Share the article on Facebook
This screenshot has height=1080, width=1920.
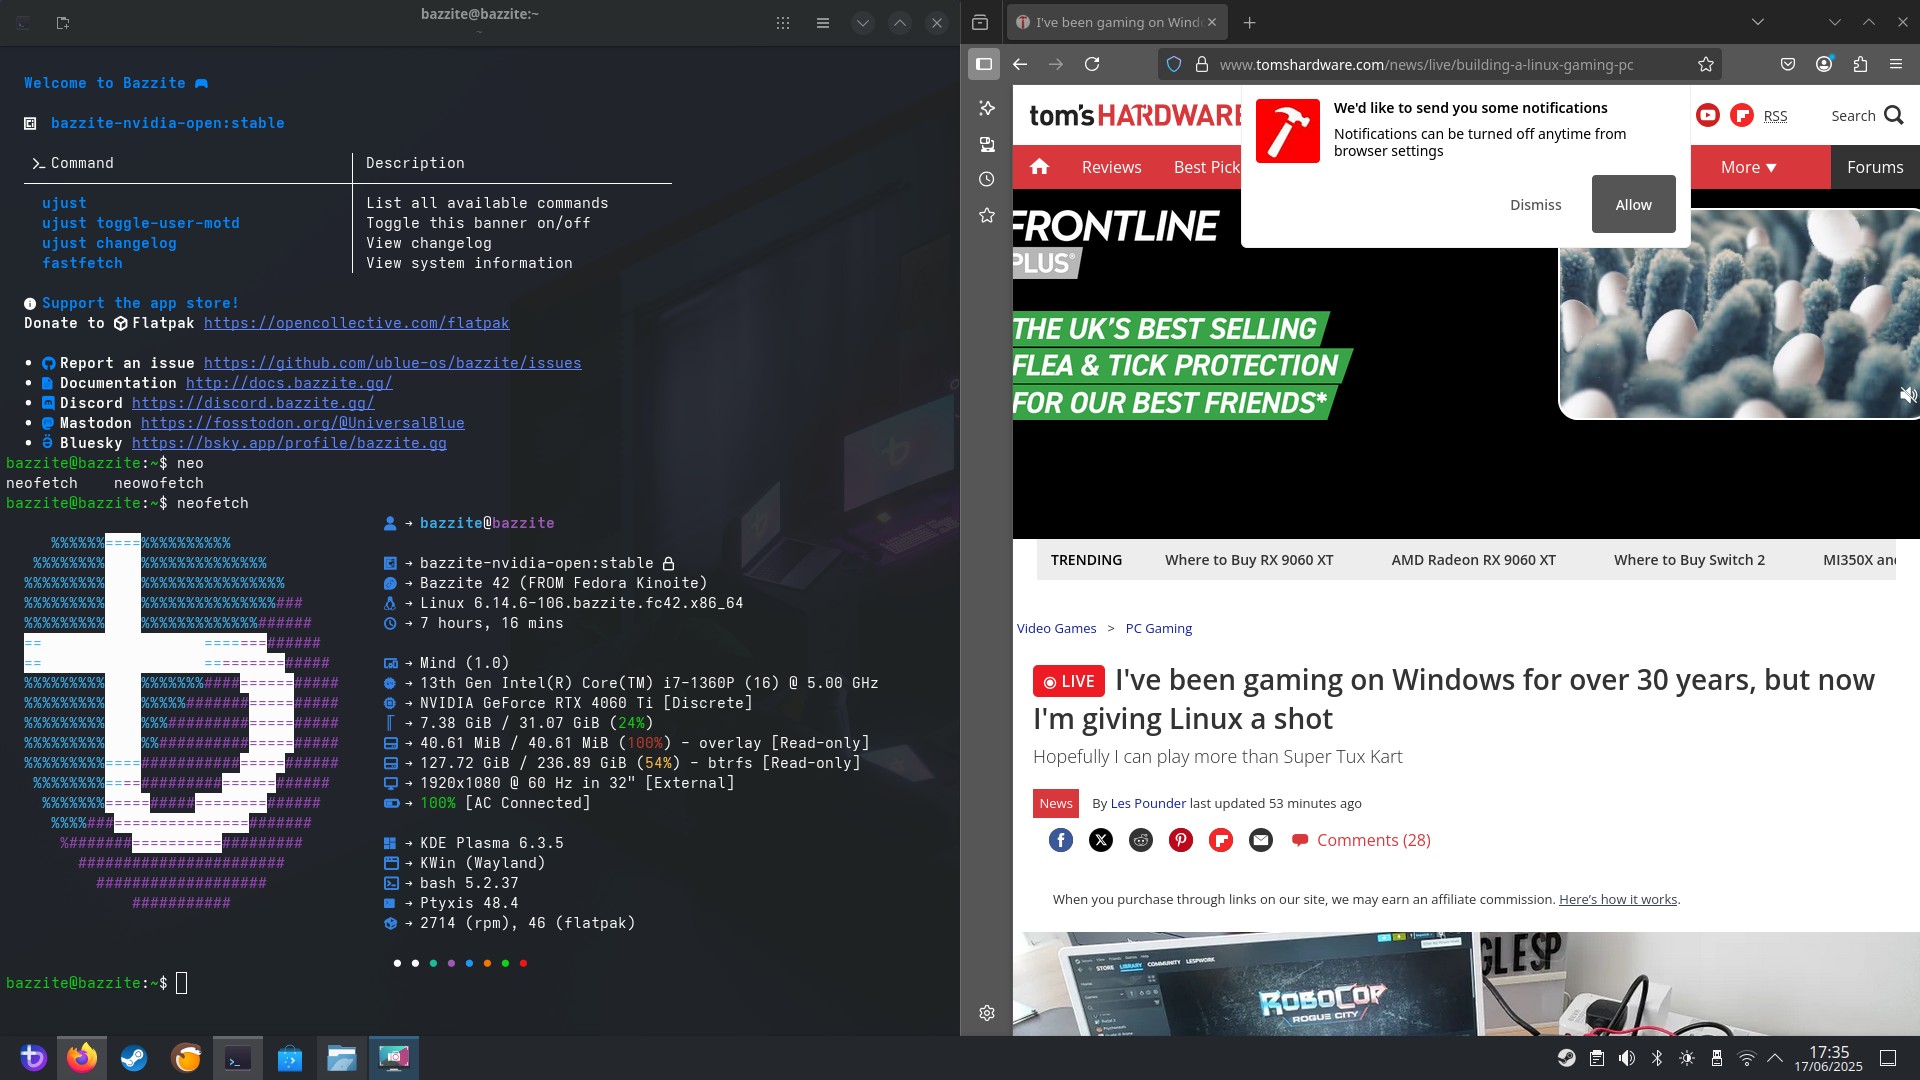coord(1061,840)
